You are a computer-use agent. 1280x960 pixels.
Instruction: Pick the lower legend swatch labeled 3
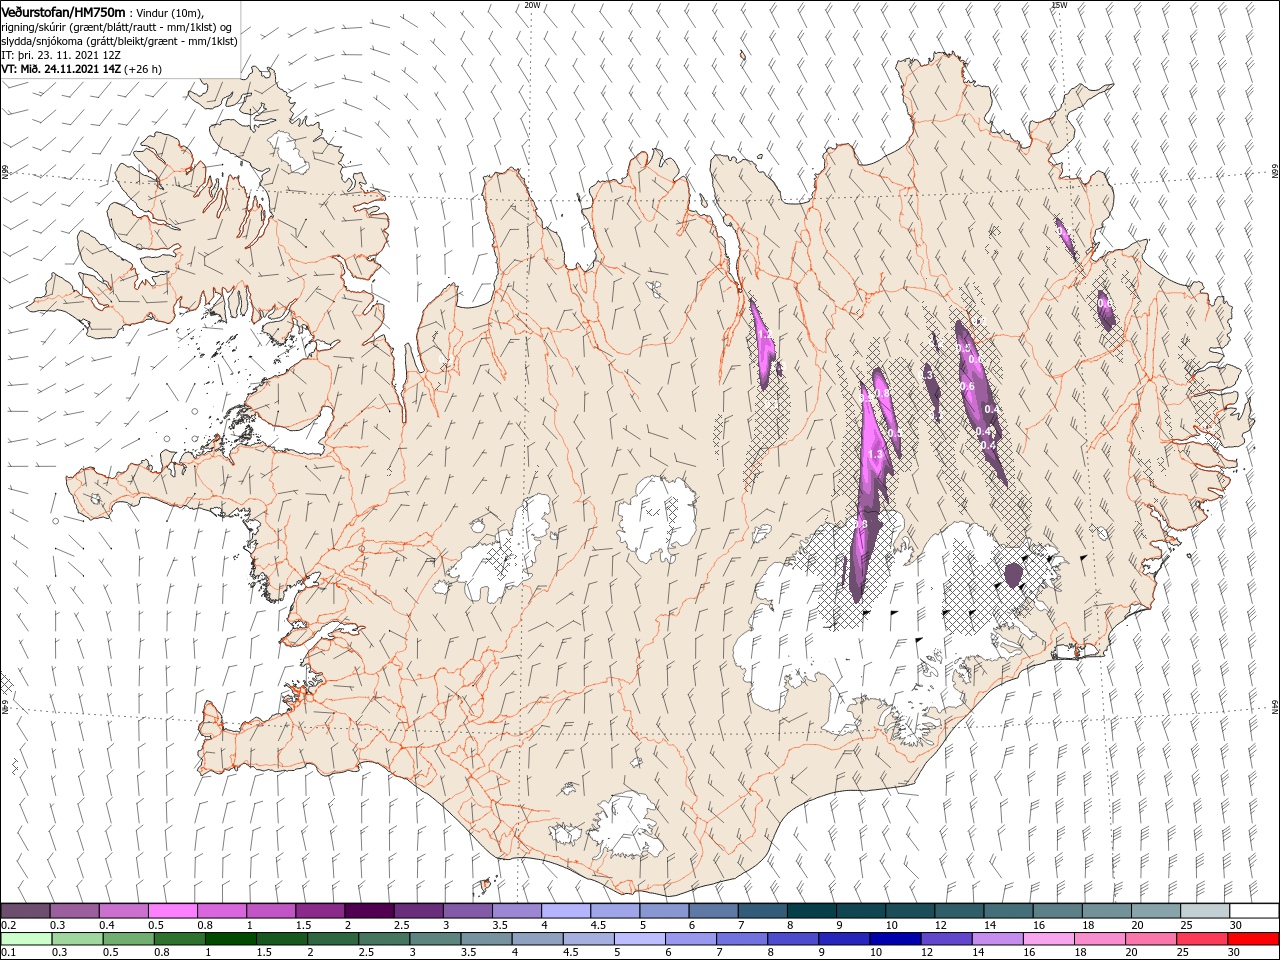pos(434,939)
